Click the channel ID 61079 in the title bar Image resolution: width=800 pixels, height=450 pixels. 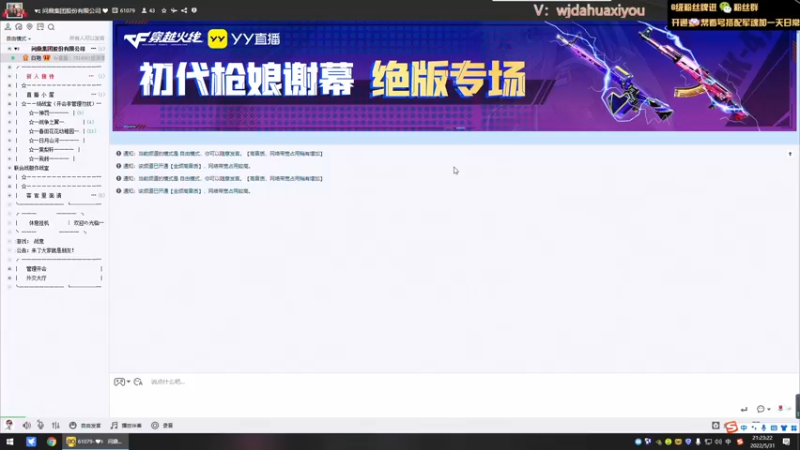pyautogui.click(x=124, y=10)
